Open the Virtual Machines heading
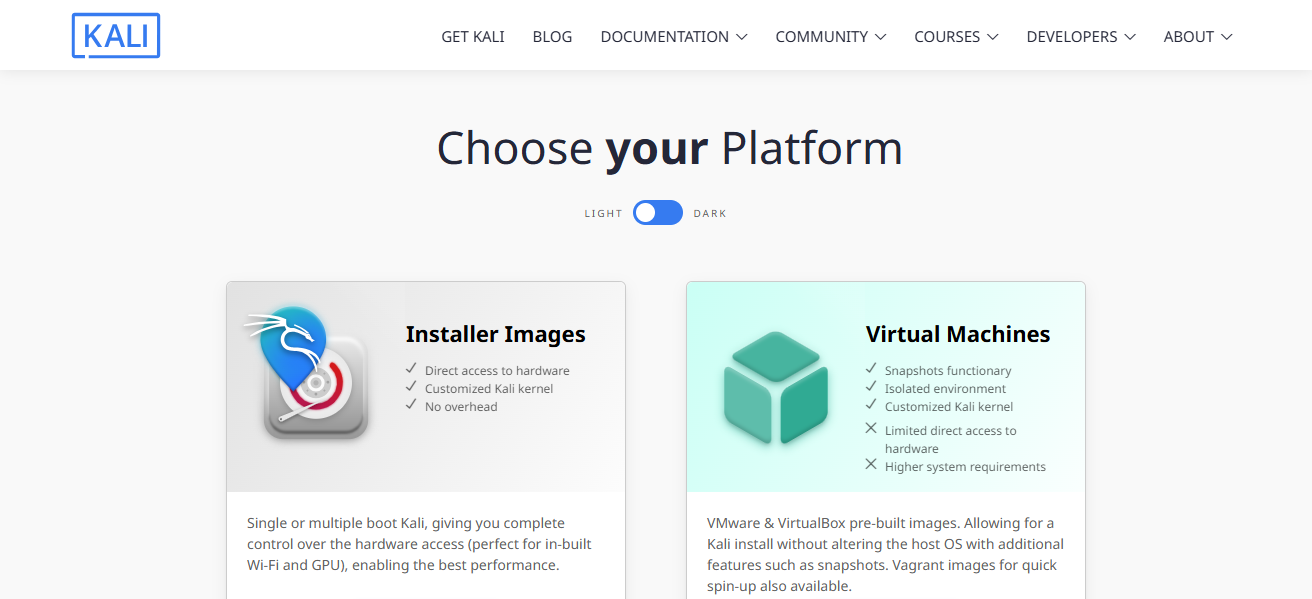This screenshot has height=599, width=1312. (x=958, y=334)
